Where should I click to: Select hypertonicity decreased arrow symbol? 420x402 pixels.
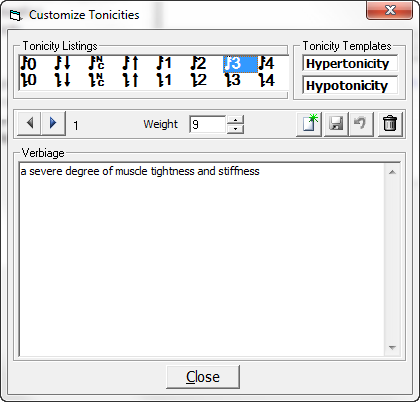pyautogui.click(x=63, y=63)
